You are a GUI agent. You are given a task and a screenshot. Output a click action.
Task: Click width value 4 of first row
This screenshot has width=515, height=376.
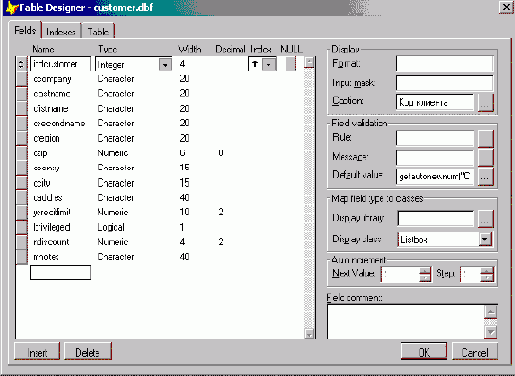click(x=182, y=64)
